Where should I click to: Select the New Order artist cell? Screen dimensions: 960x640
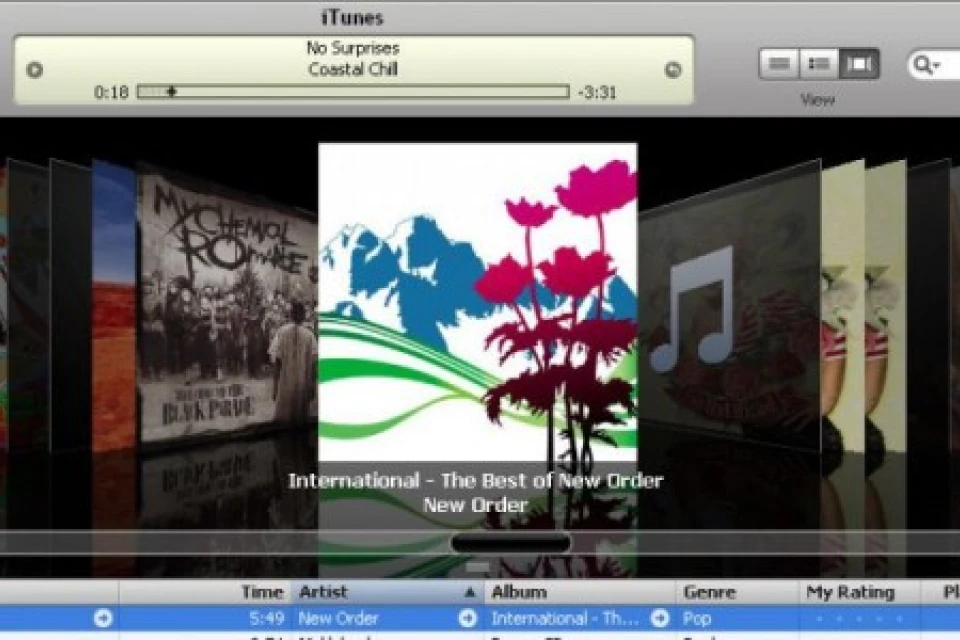[x=388, y=619]
